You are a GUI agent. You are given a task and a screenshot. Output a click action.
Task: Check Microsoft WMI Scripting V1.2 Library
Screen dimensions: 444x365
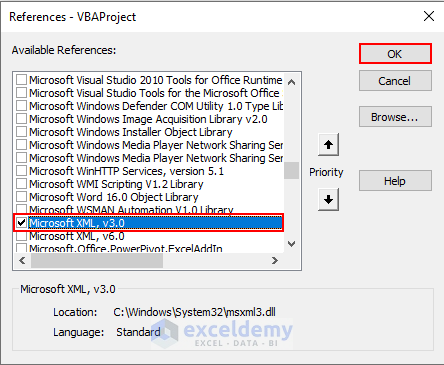pyautogui.click(x=21, y=184)
